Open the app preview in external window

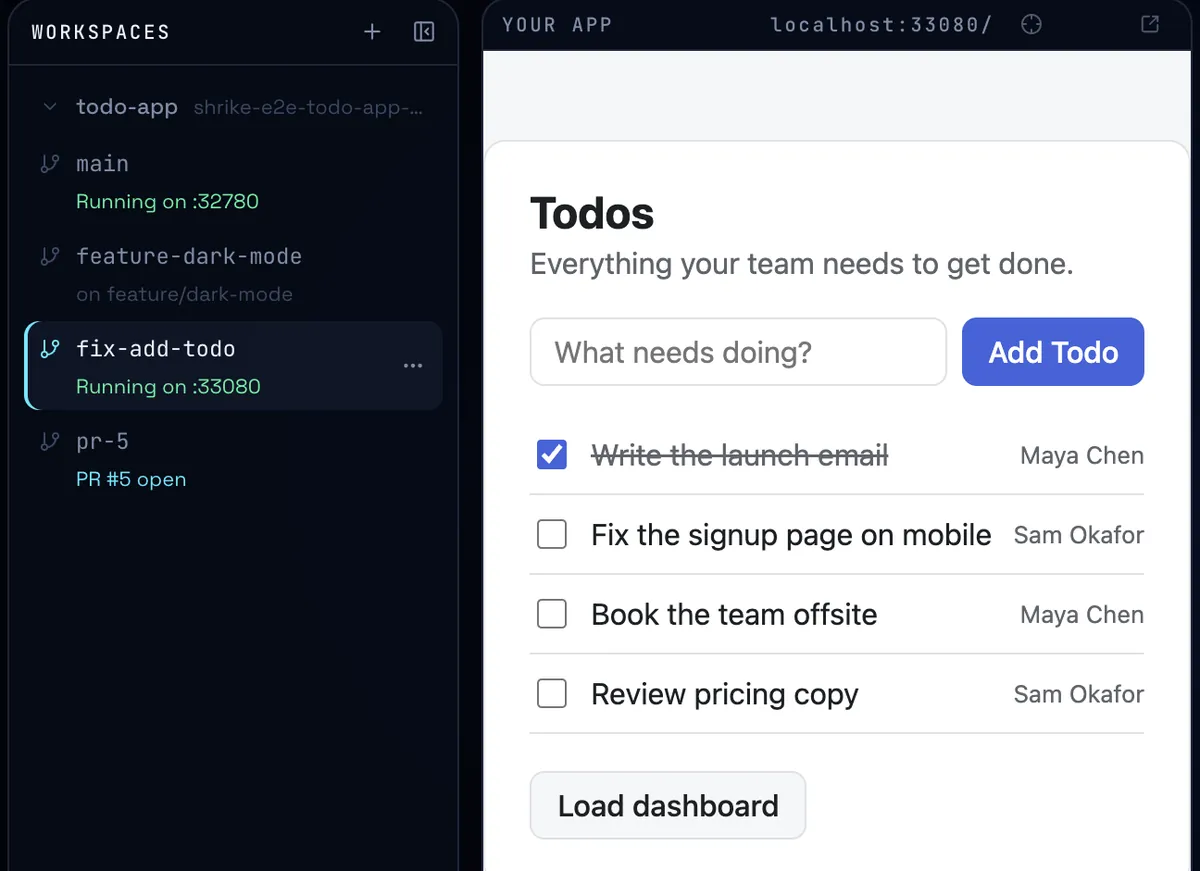pos(1150,25)
